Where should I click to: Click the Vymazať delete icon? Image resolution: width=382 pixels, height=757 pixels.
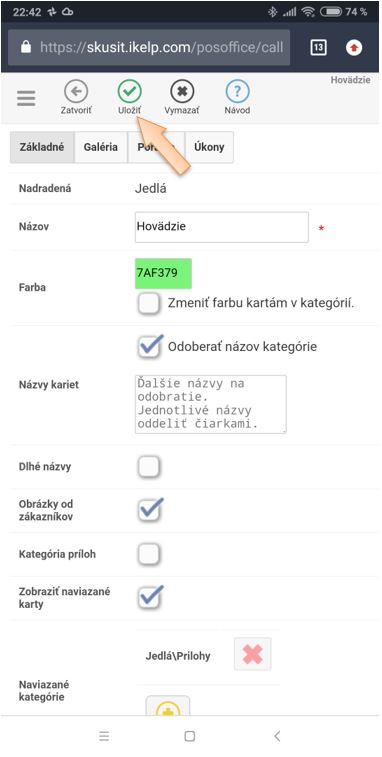click(182, 91)
